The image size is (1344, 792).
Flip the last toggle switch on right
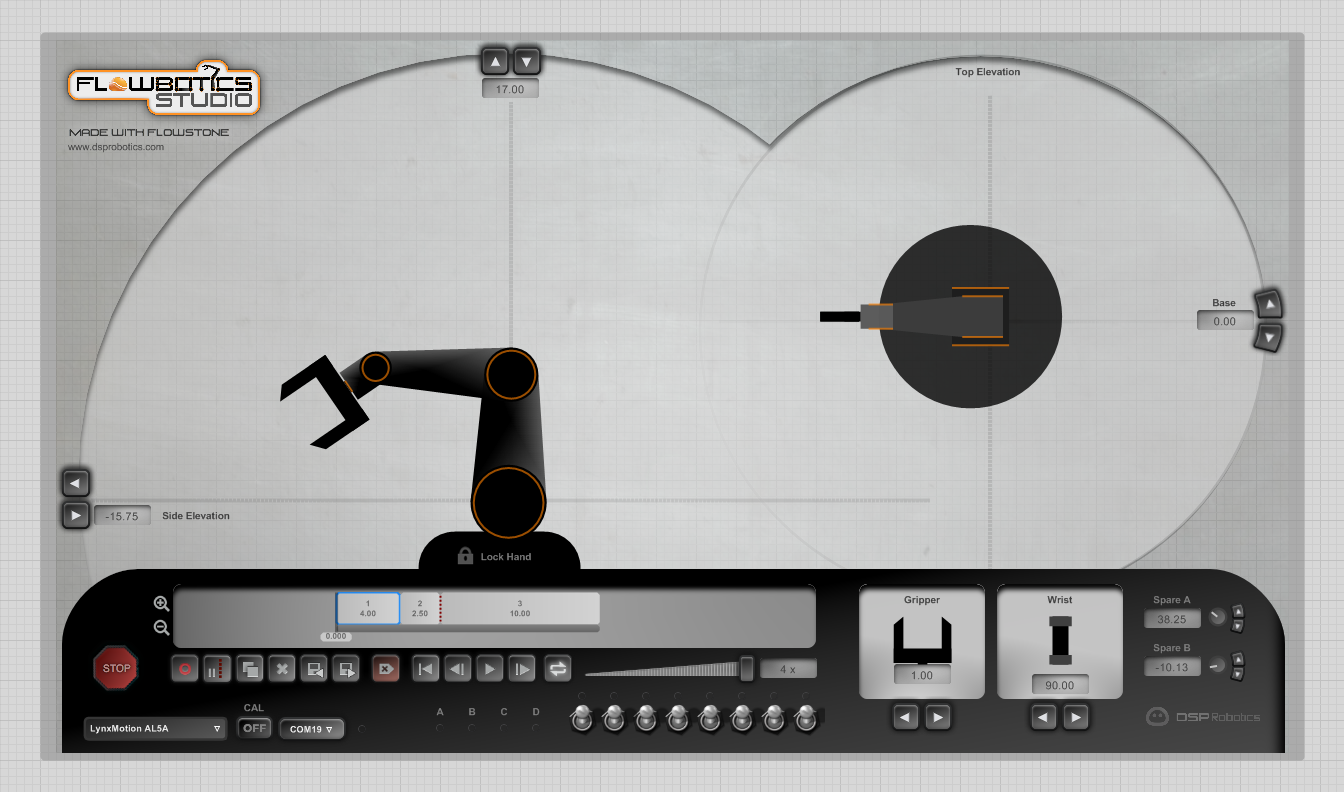click(x=806, y=718)
